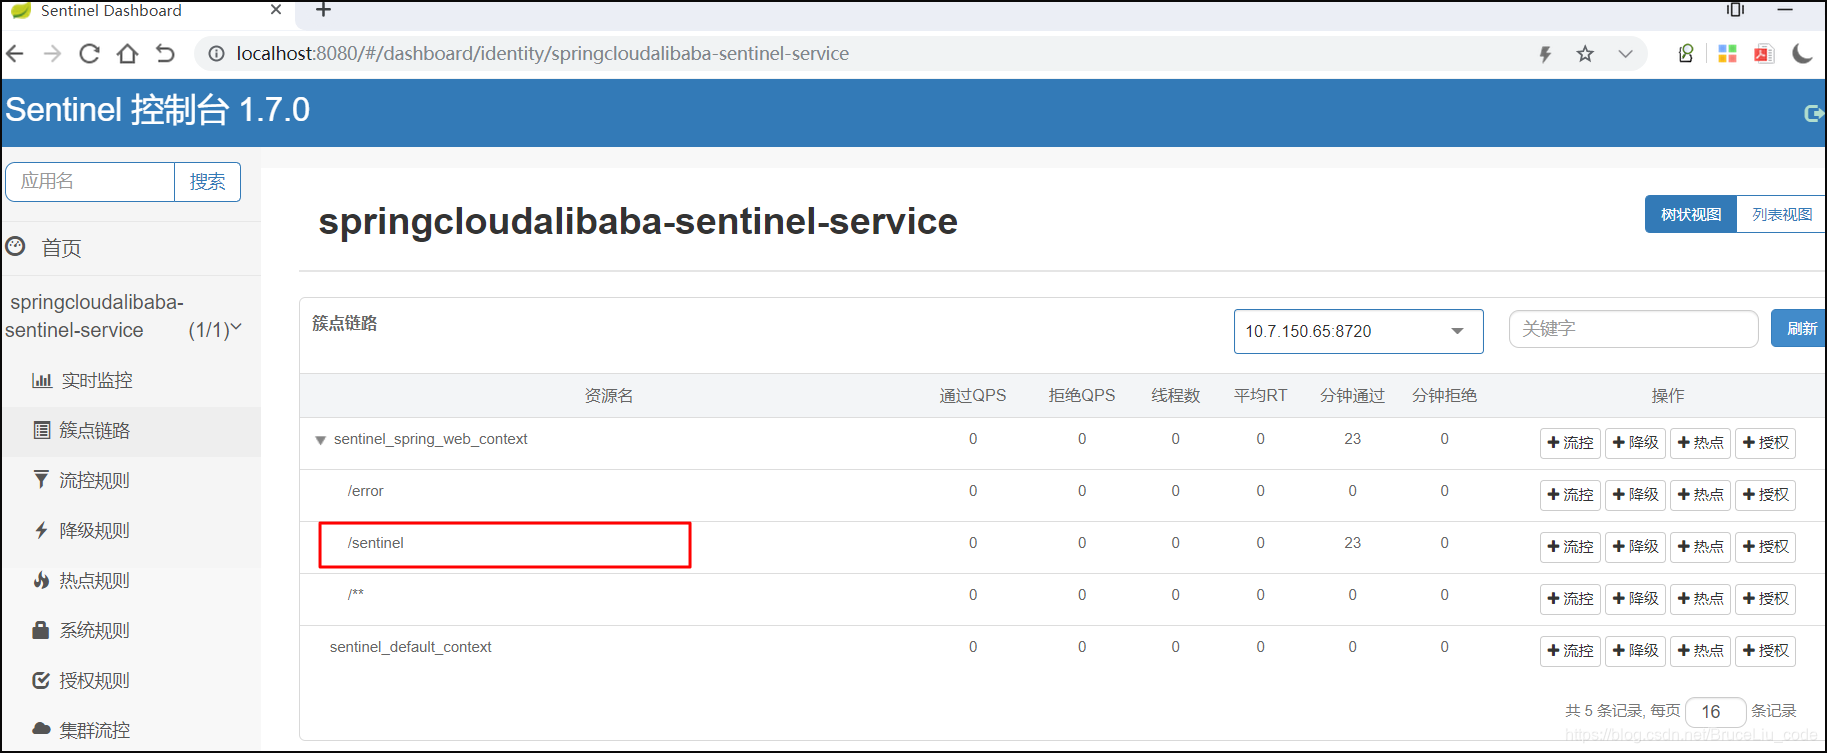Image resolution: width=1827 pixels, height=753 pixels.
Task: Add 降级 rule for sentinel_spring_web_context
Action: click(1635, 443)
